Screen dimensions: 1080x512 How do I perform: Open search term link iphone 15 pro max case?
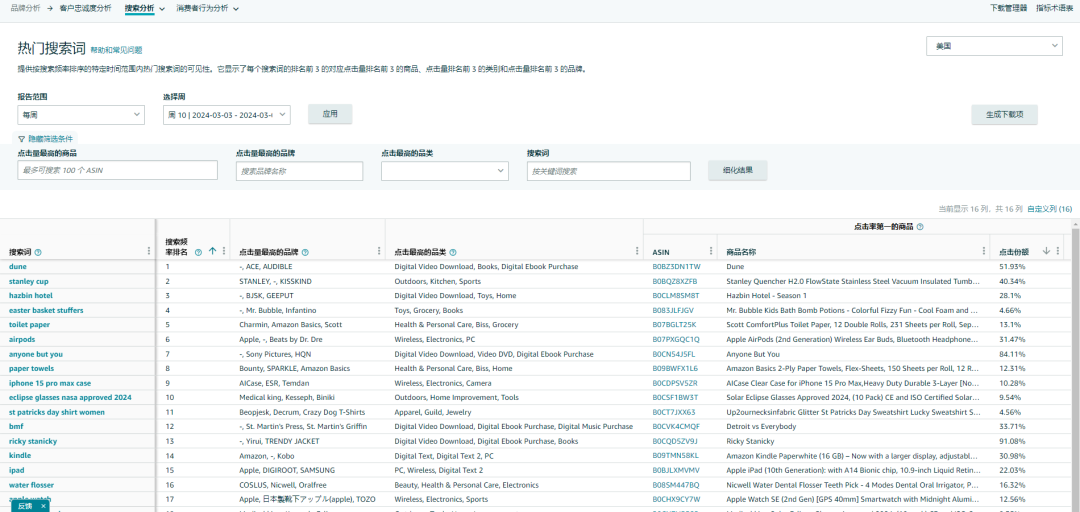point(50,383)
